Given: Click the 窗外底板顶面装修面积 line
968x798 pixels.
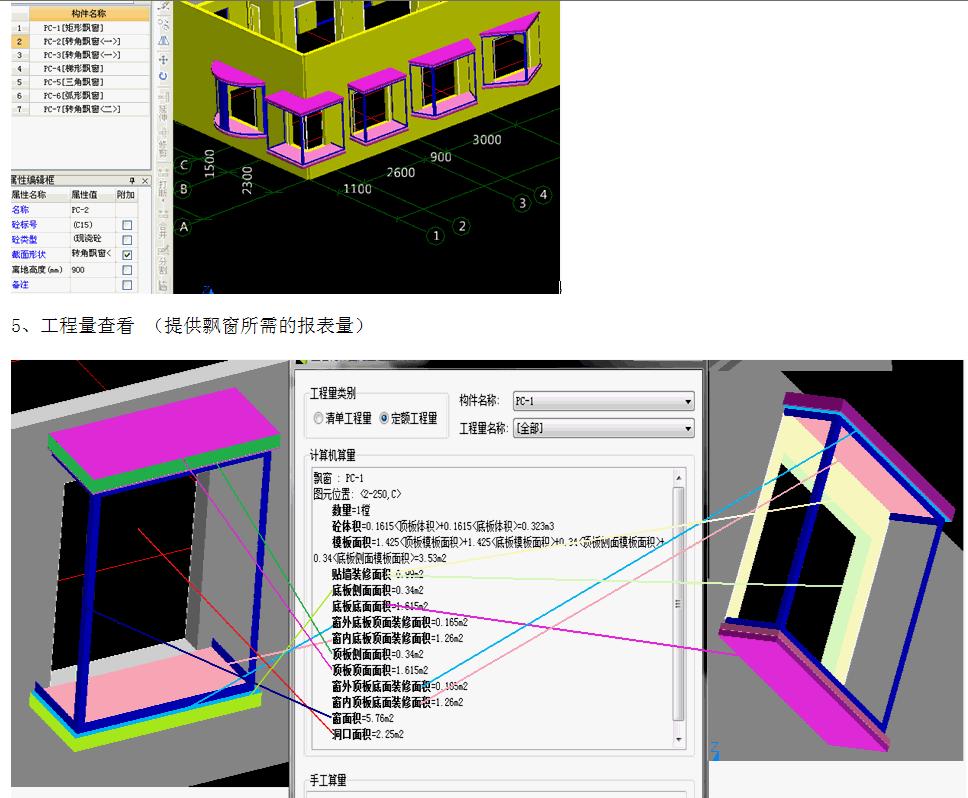Looking at the screenshot, I should (399, 622).
